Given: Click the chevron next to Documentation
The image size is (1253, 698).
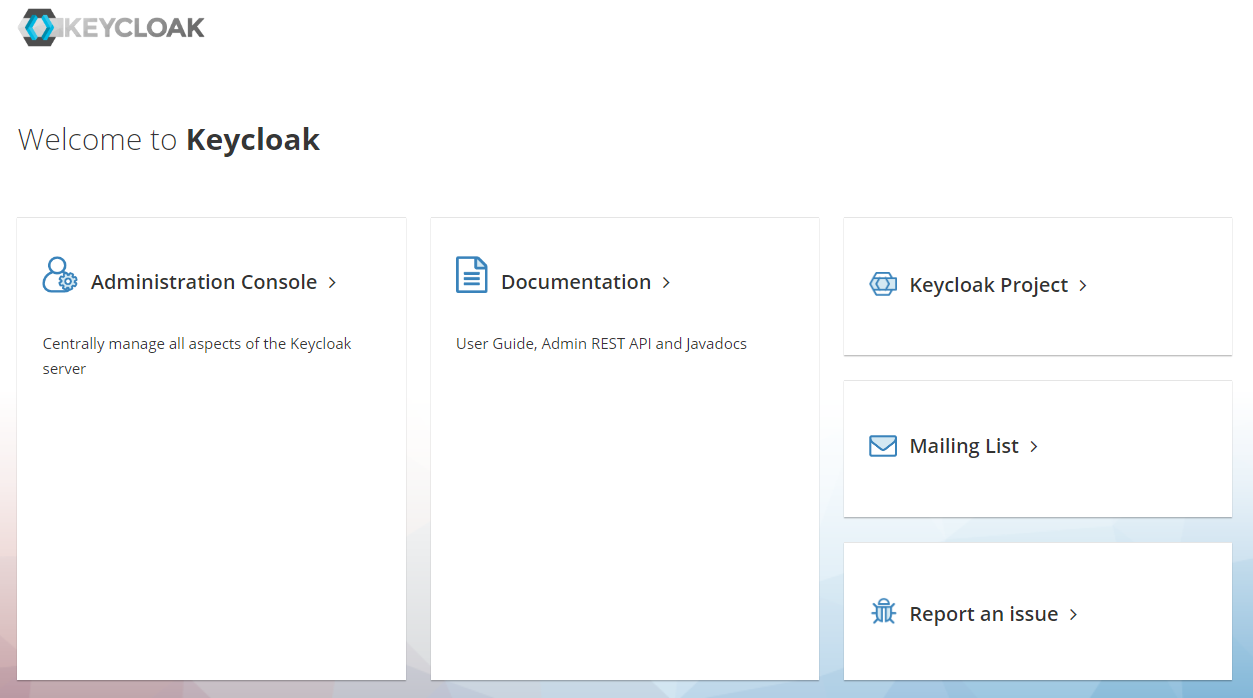Looking at the screenshot, I should (666, 282).
